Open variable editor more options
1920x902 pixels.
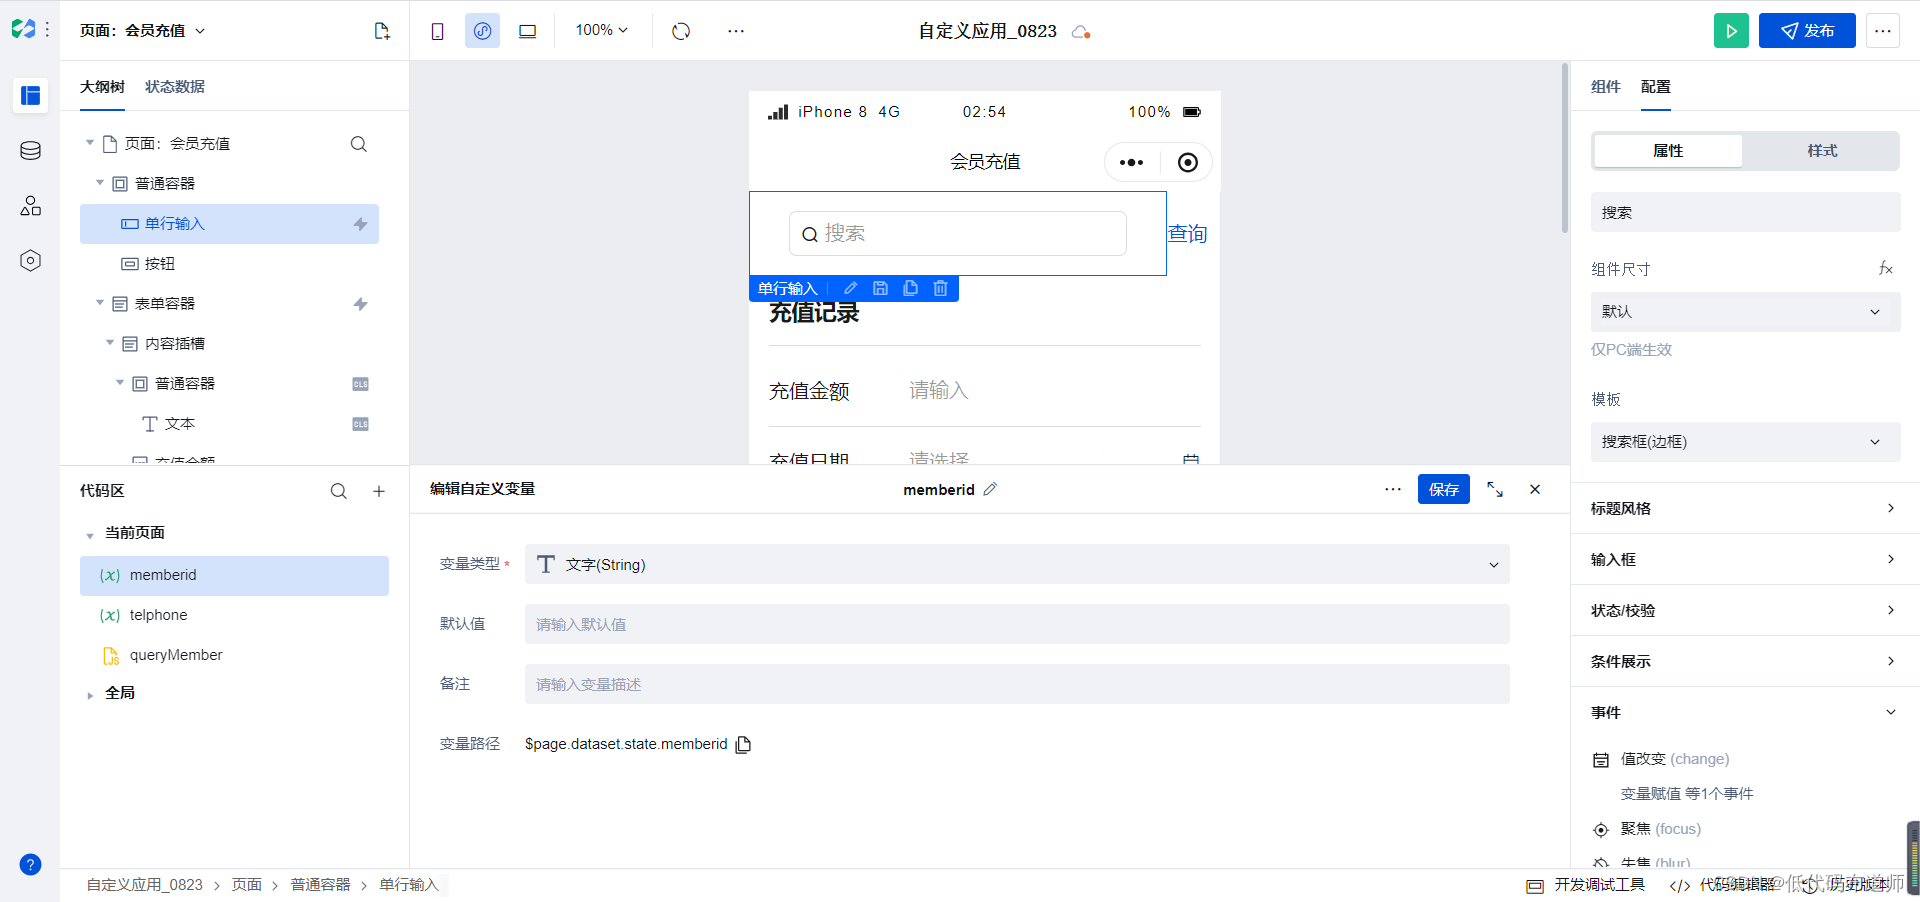pyautogui.click(x=1393, y=489)
